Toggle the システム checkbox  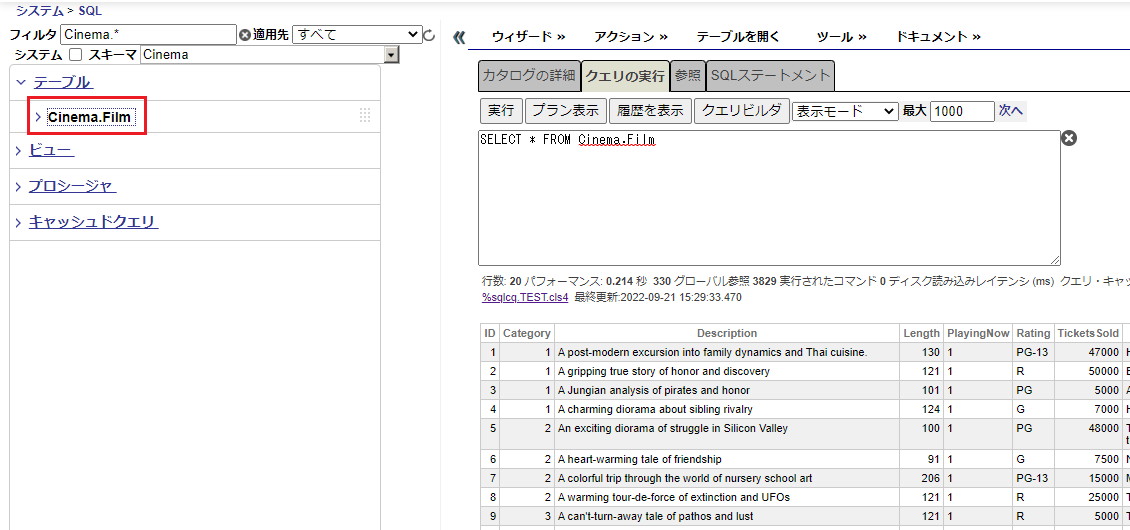point(75,55)
